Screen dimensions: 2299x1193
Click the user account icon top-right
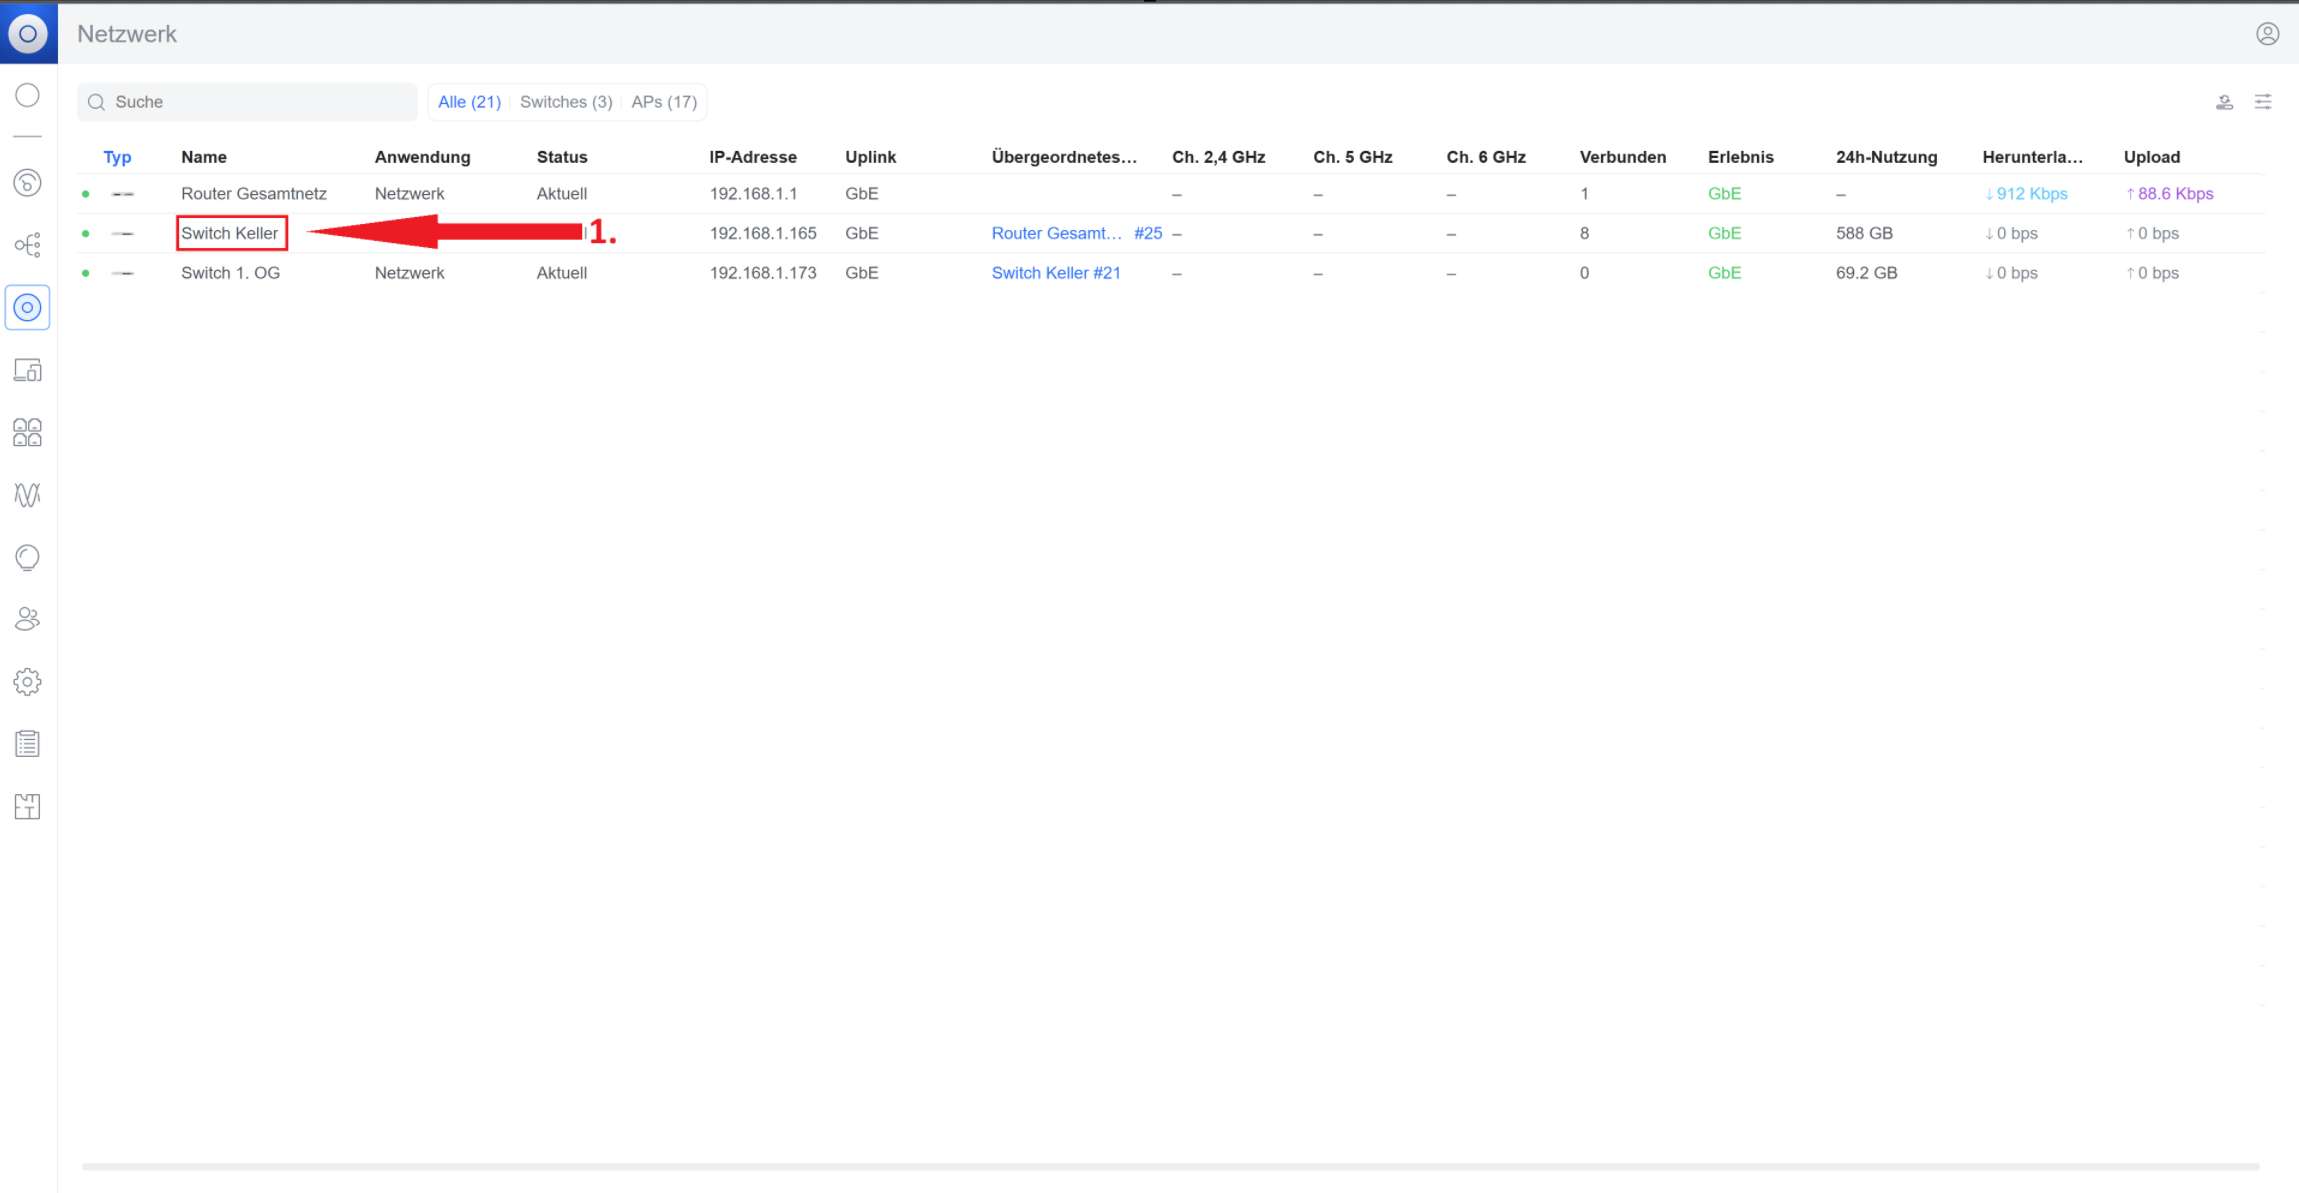(x=2267, y=34)
